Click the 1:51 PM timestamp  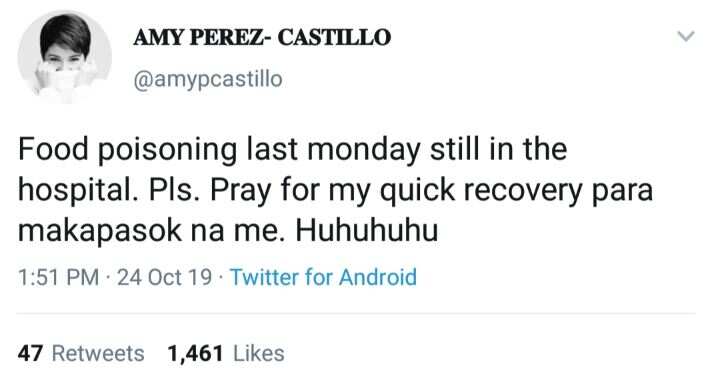click(58, 277)
